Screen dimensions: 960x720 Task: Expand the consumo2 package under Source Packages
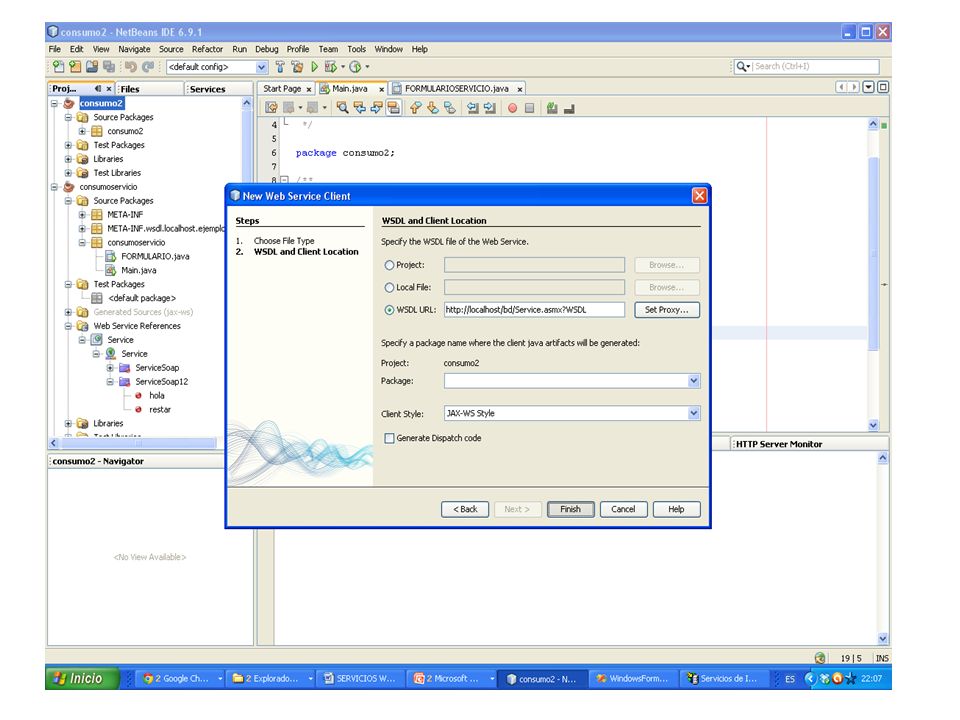83,131
